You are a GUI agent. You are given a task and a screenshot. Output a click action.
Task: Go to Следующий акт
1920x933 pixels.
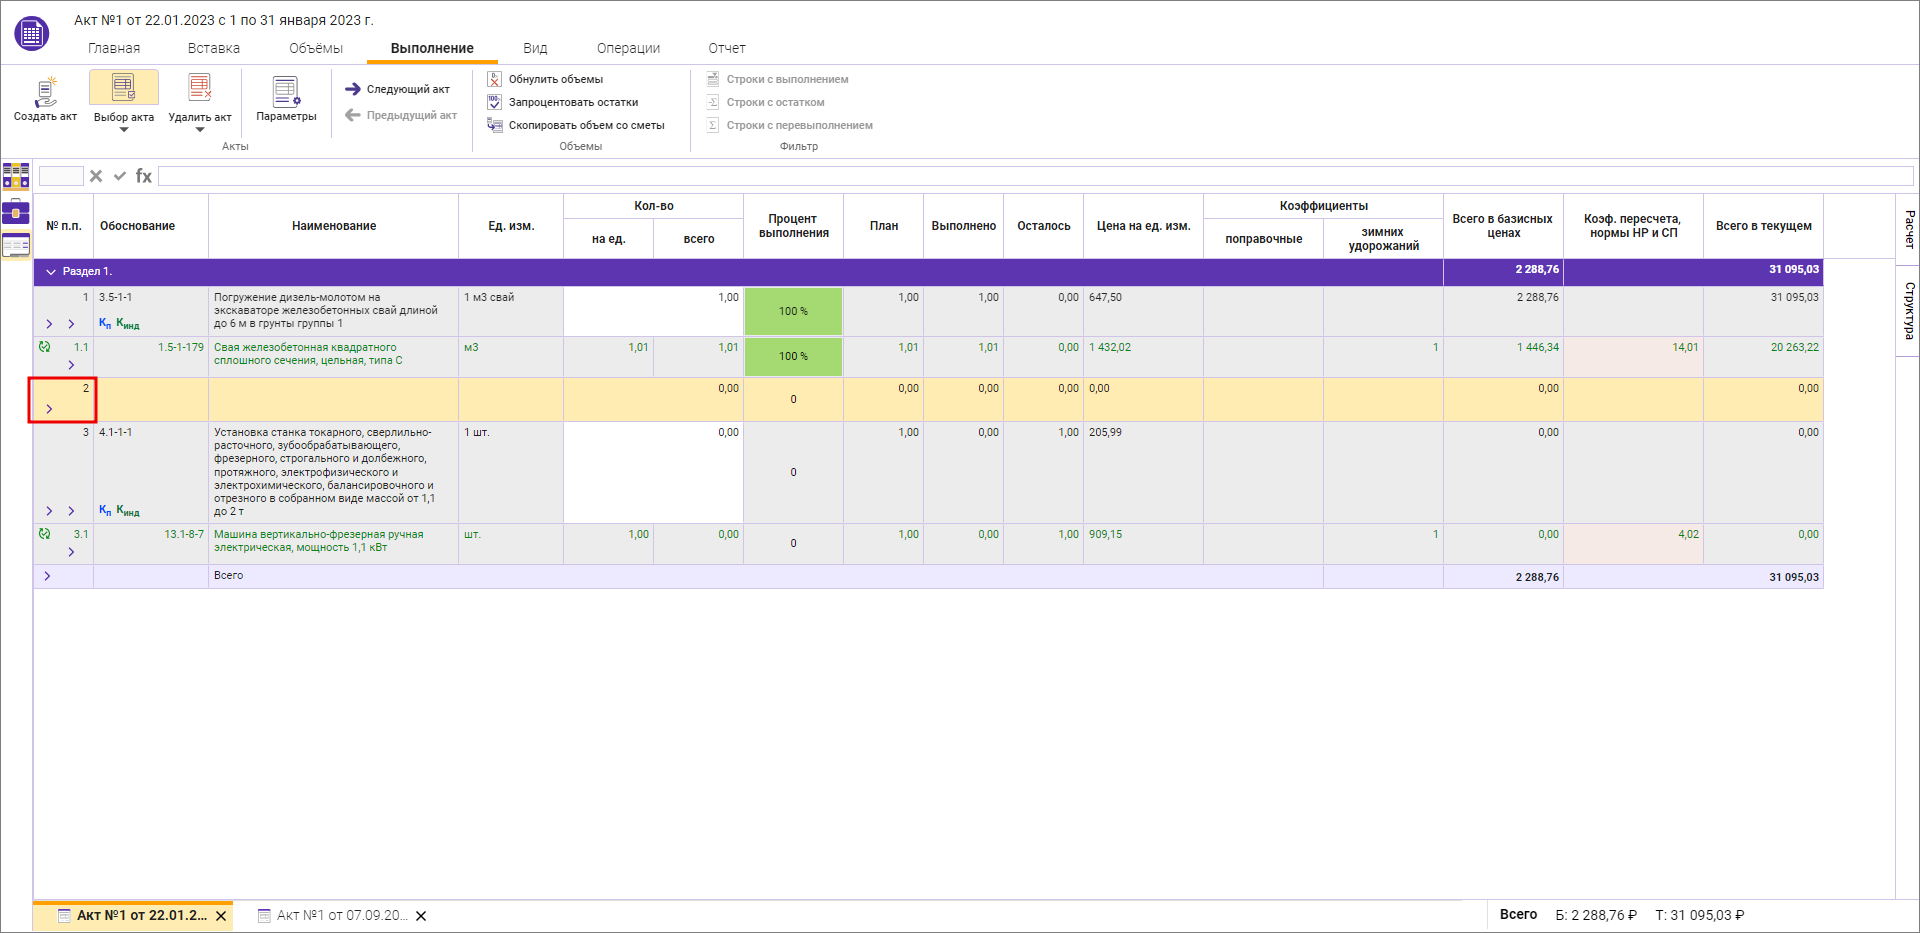tap(398, 89)
